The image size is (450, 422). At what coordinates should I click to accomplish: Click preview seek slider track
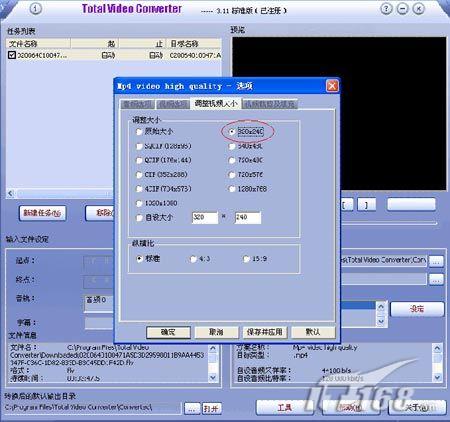(388, 223)
